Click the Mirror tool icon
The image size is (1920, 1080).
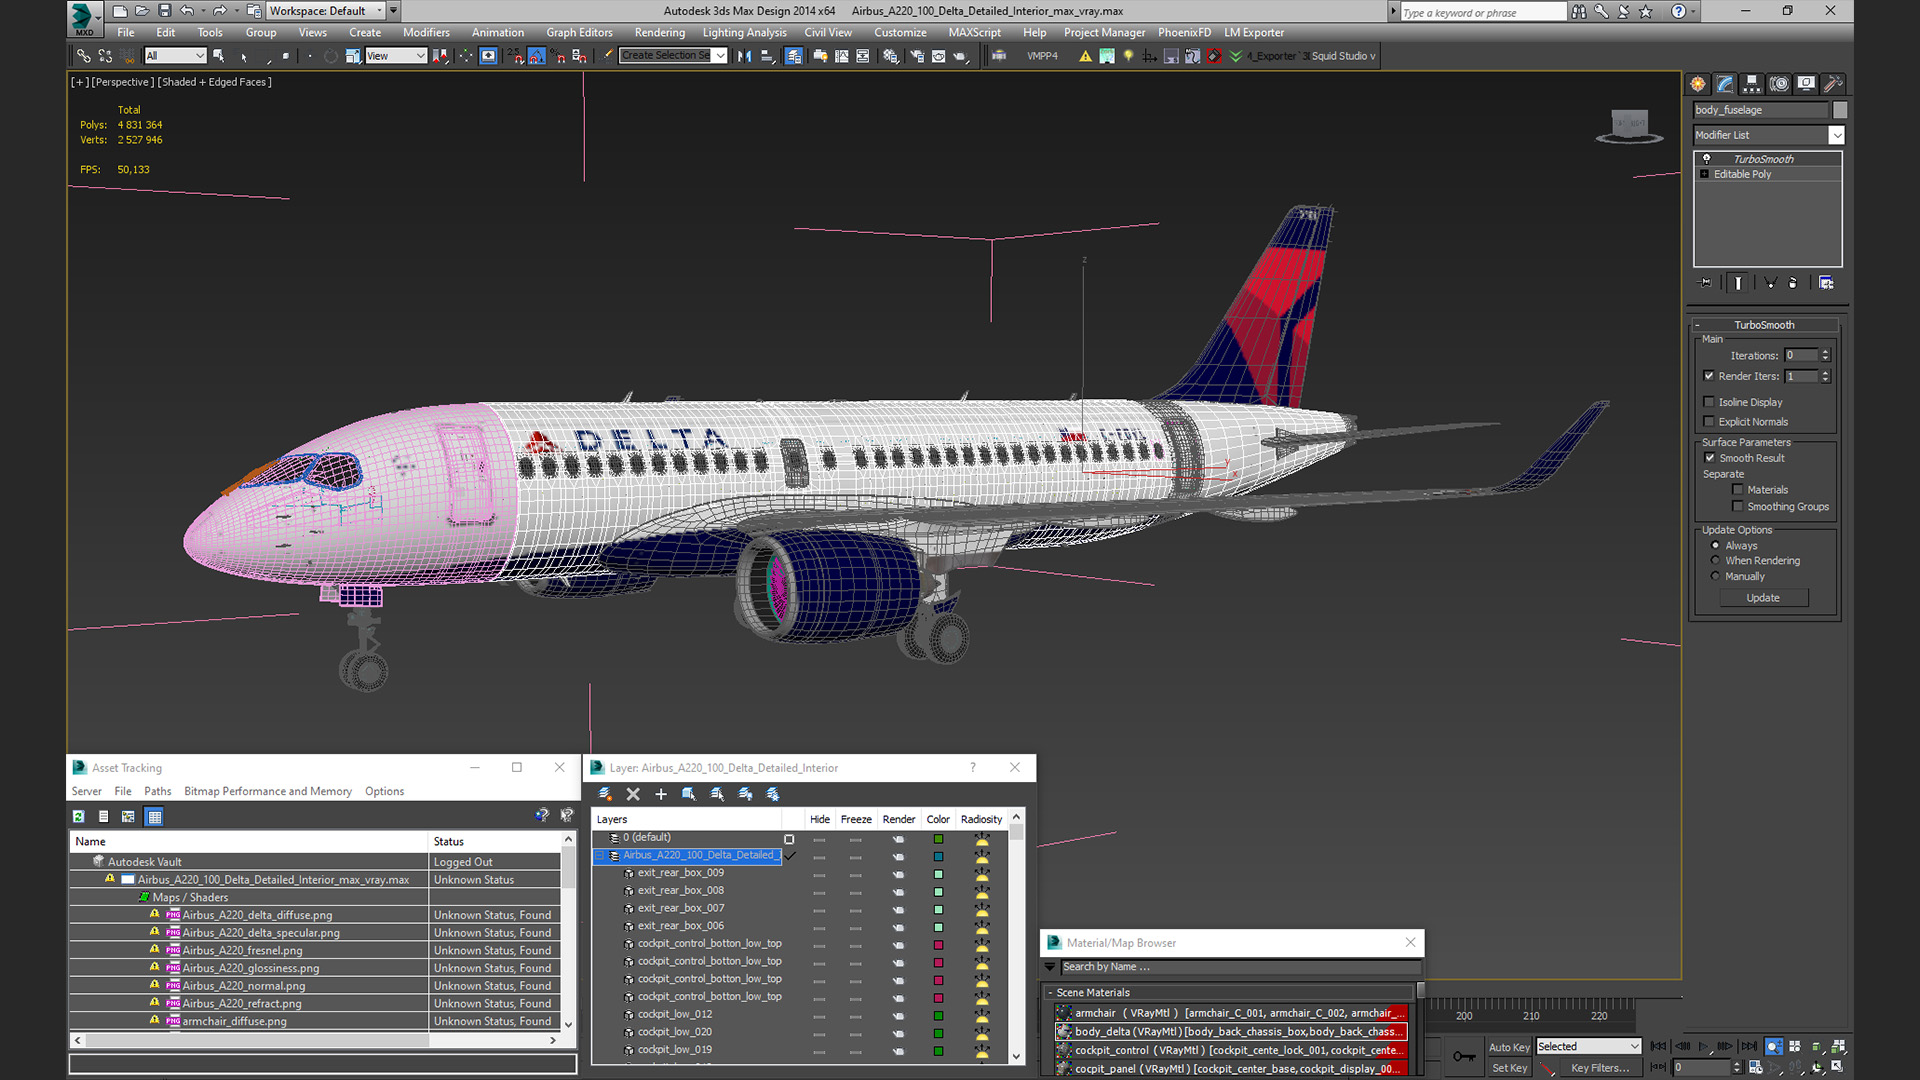[x=744, y=56]
